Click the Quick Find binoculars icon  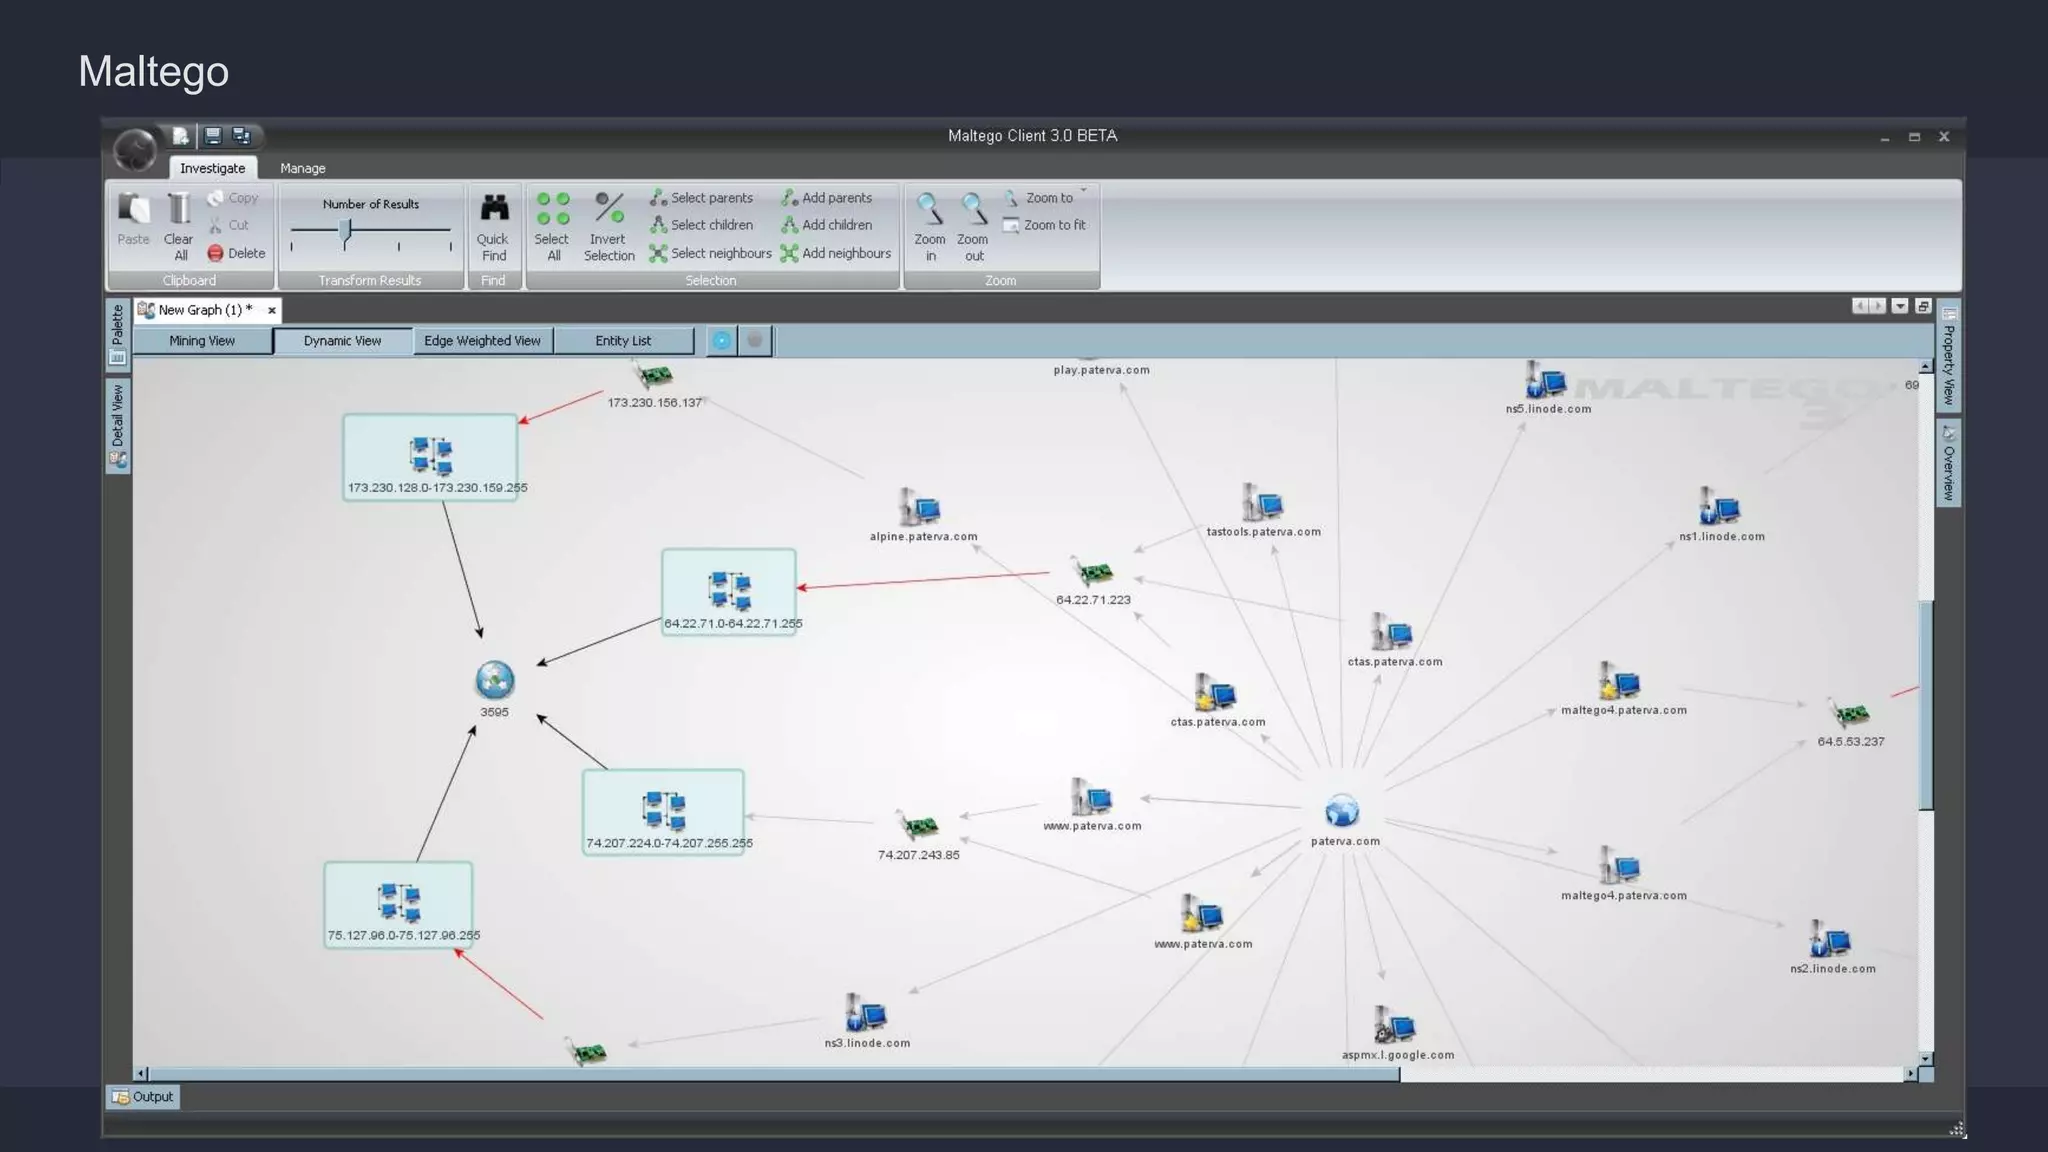pyautogui.click(x=493, y=209)
